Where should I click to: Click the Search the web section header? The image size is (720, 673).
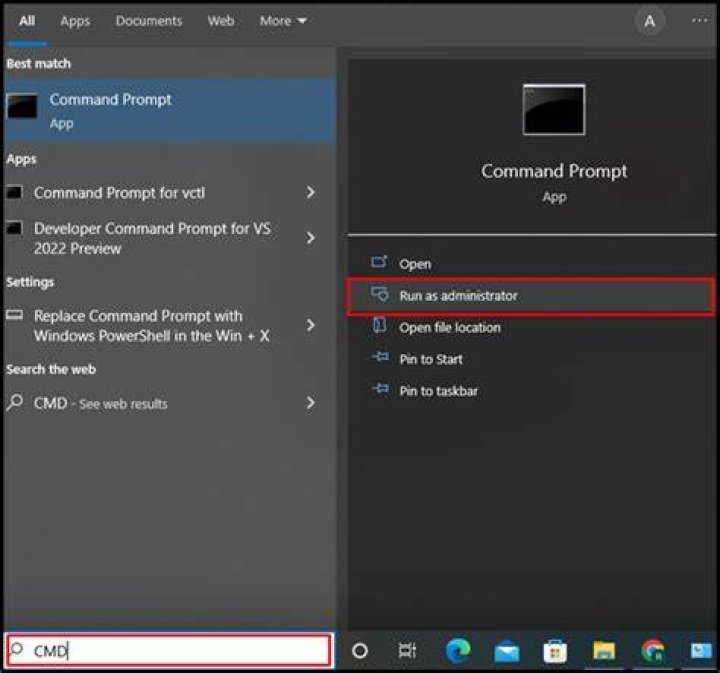(x=51, y=370)
